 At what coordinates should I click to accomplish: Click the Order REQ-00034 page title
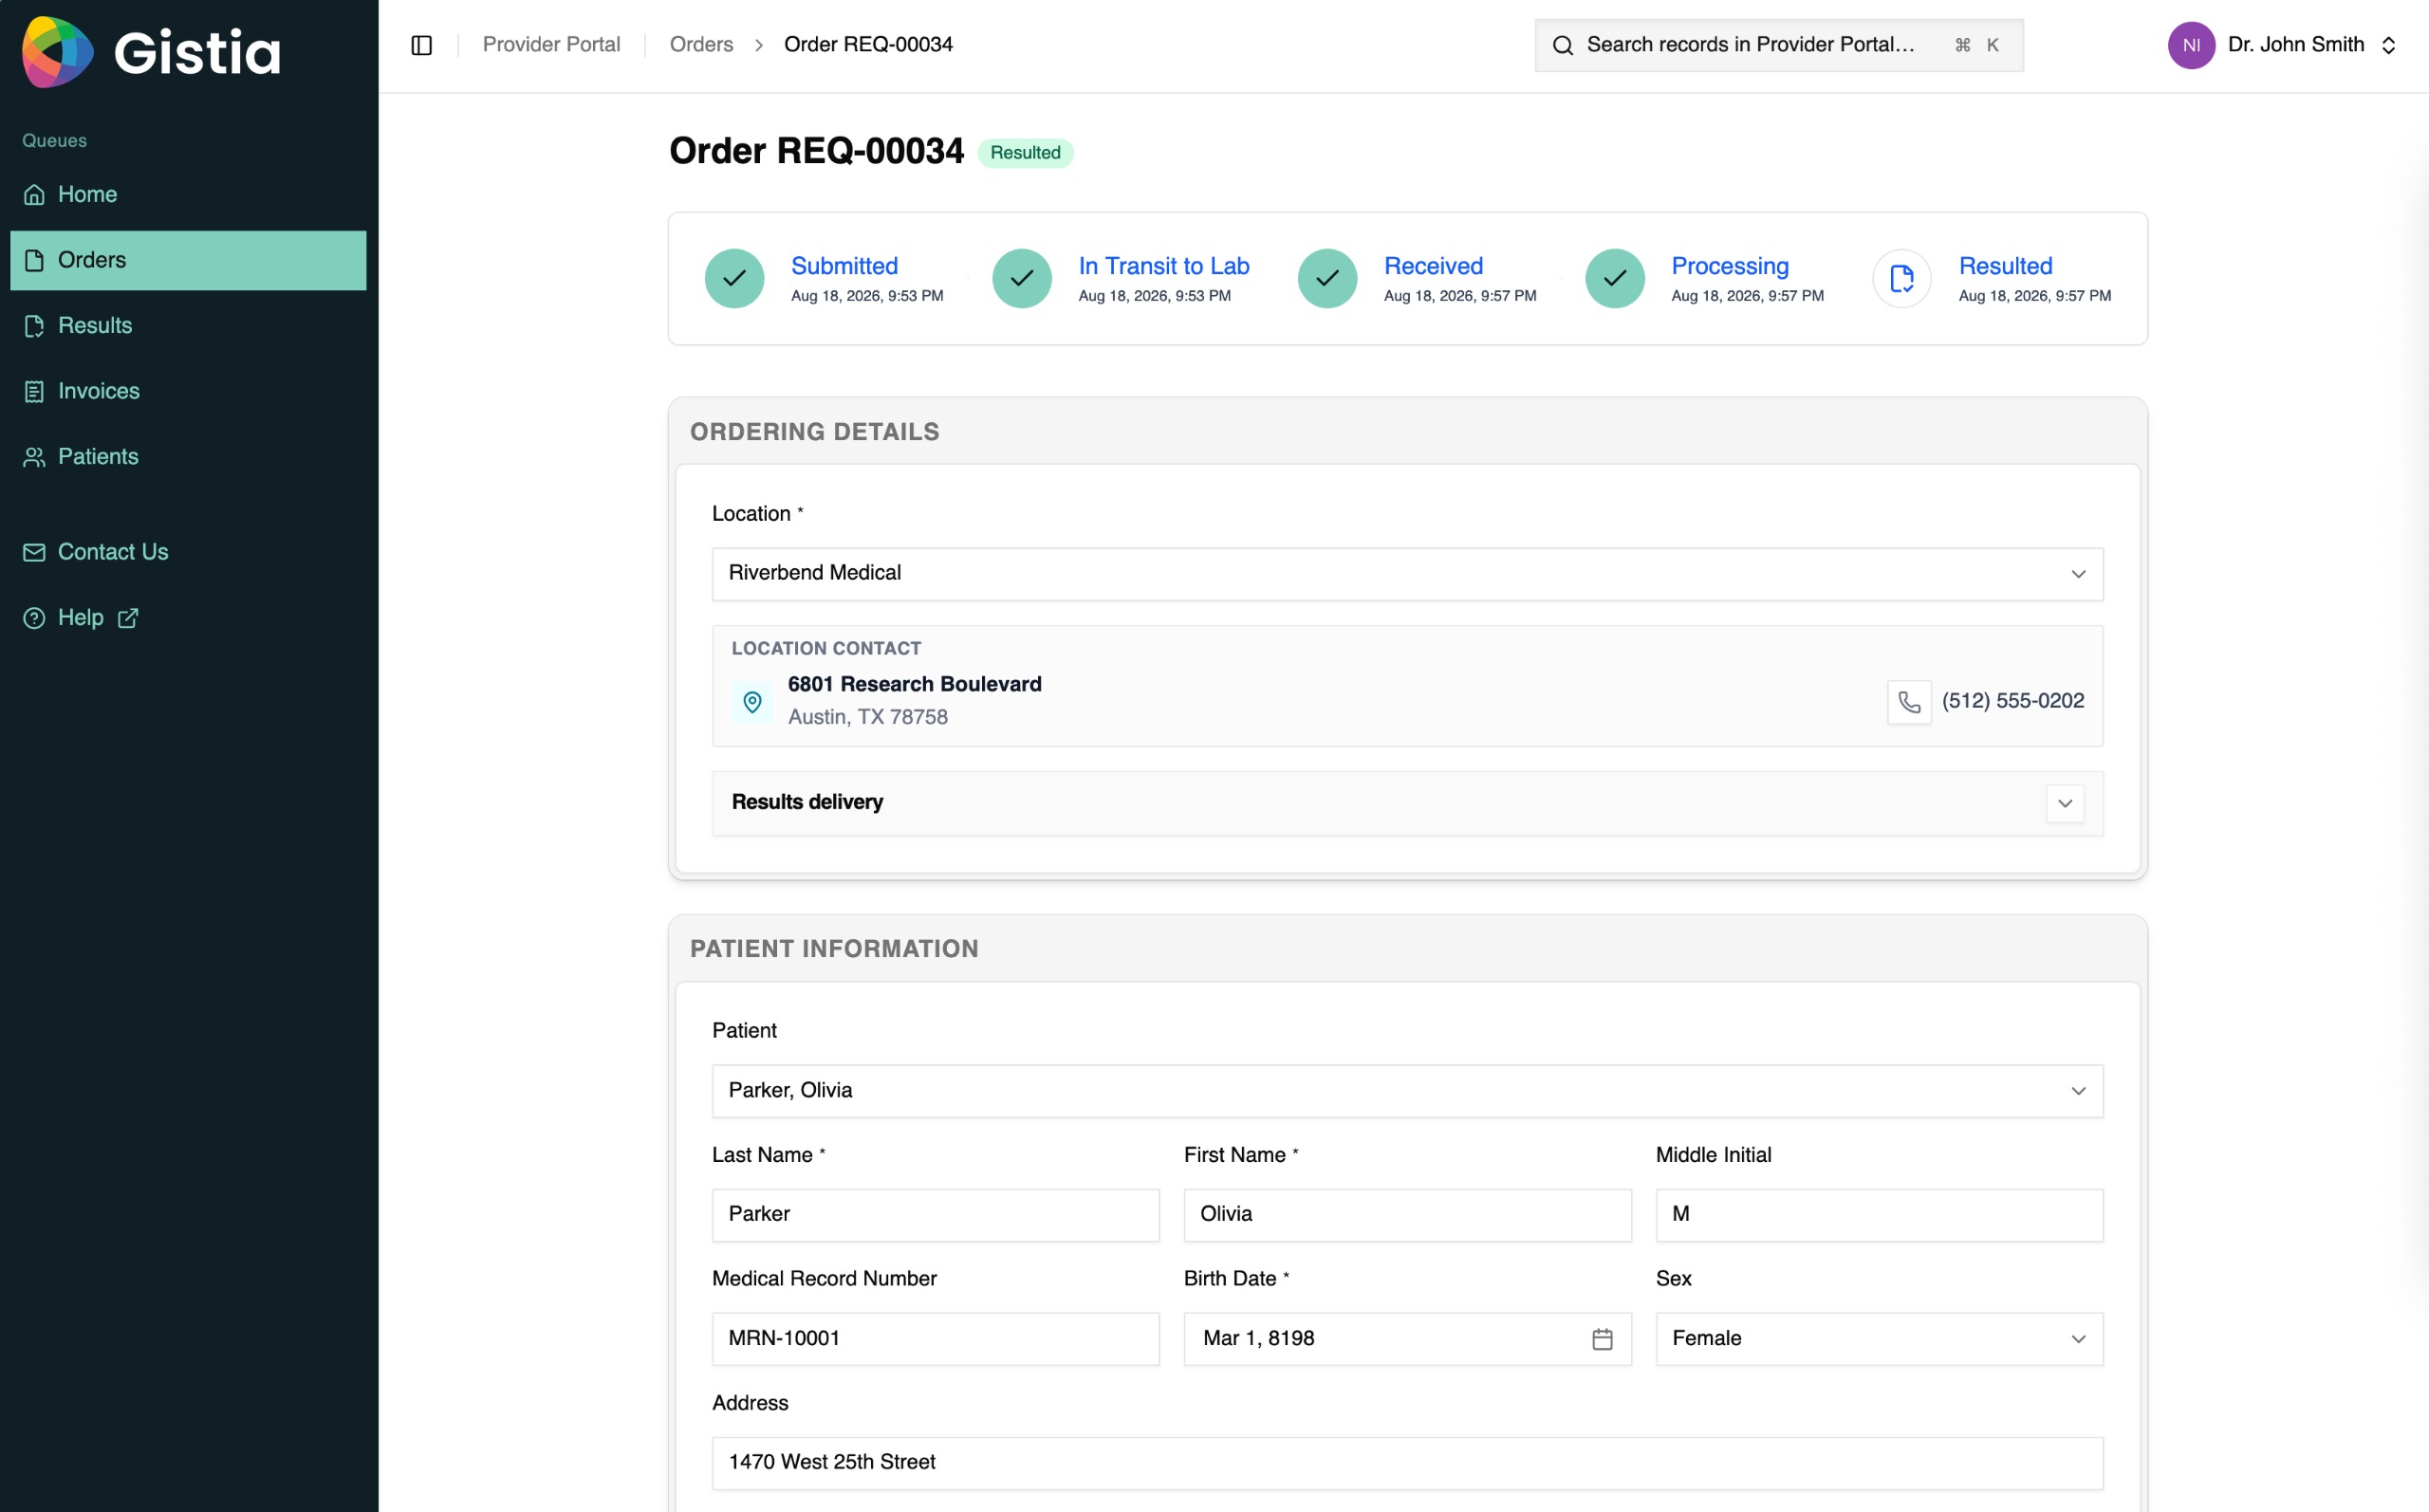click(x=816, y=151)
